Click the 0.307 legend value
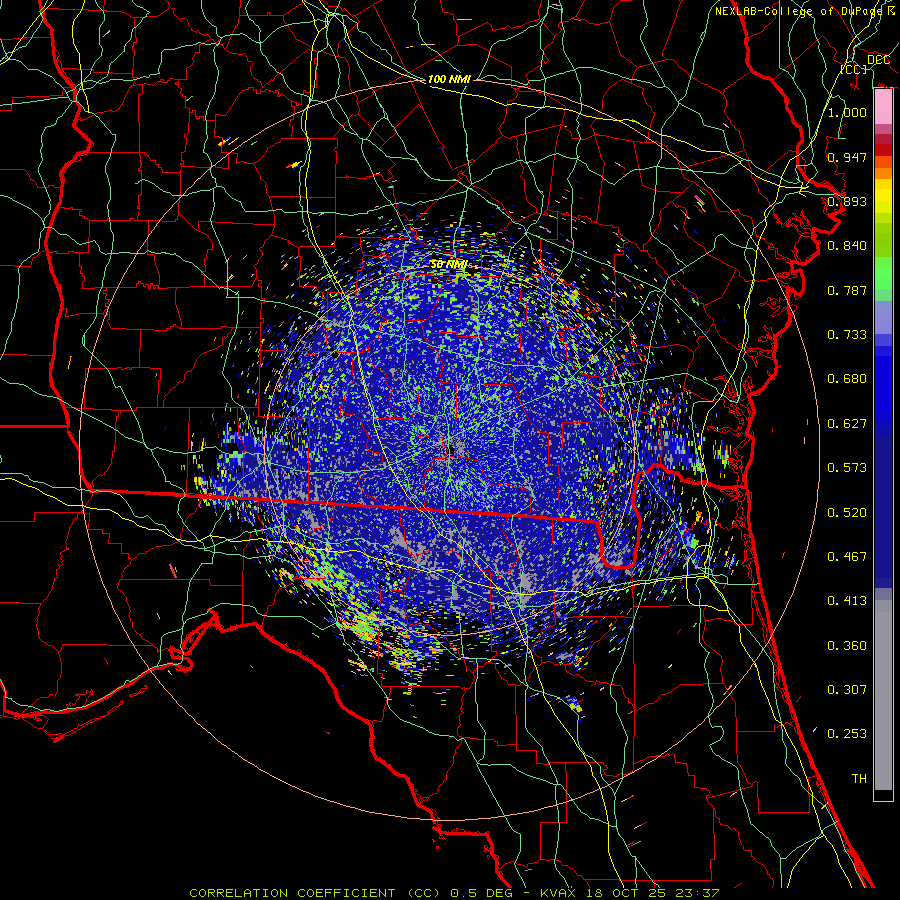This screenshot has height=900, width=900. (x=847, y=690)
